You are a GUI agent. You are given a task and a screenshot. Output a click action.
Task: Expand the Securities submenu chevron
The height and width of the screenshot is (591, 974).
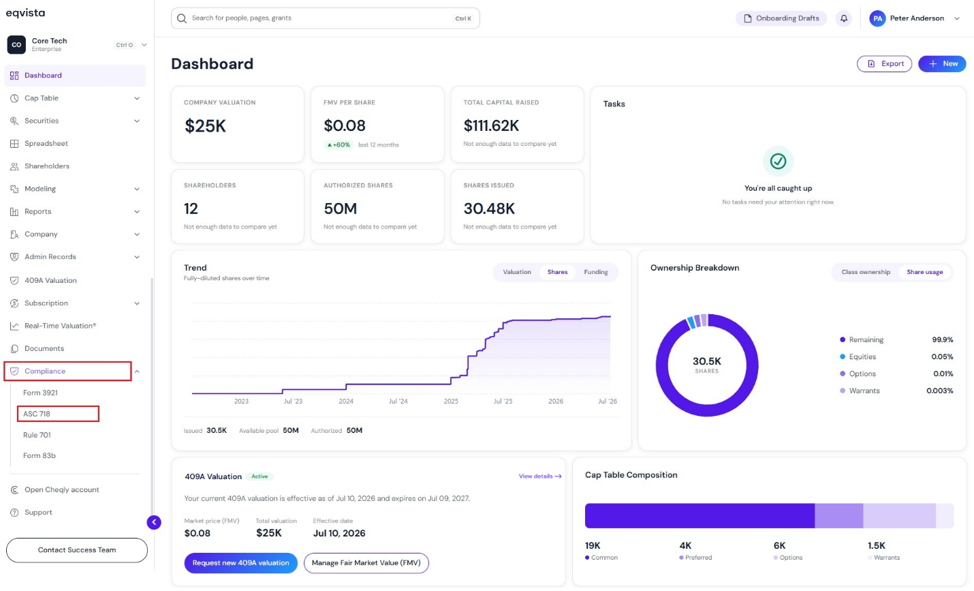(x=137, y=121)
